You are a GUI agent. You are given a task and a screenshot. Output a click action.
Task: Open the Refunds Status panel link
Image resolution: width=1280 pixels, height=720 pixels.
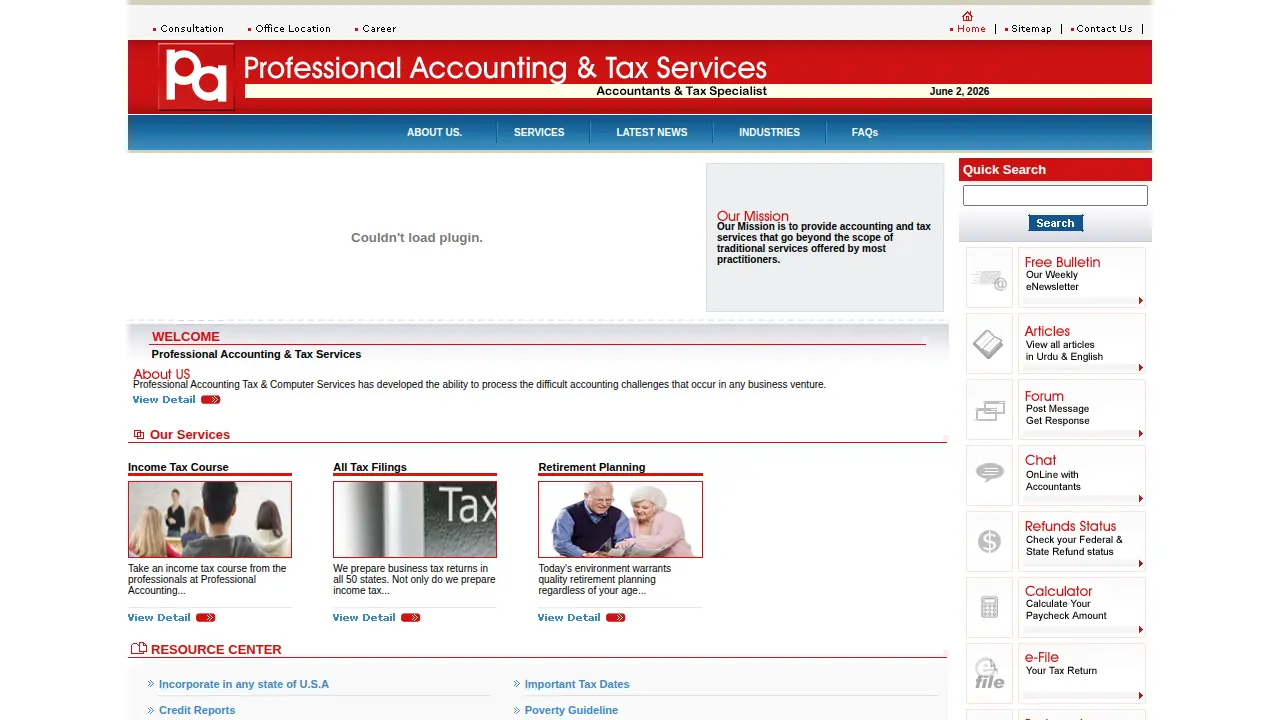[x=1081, y=541]
